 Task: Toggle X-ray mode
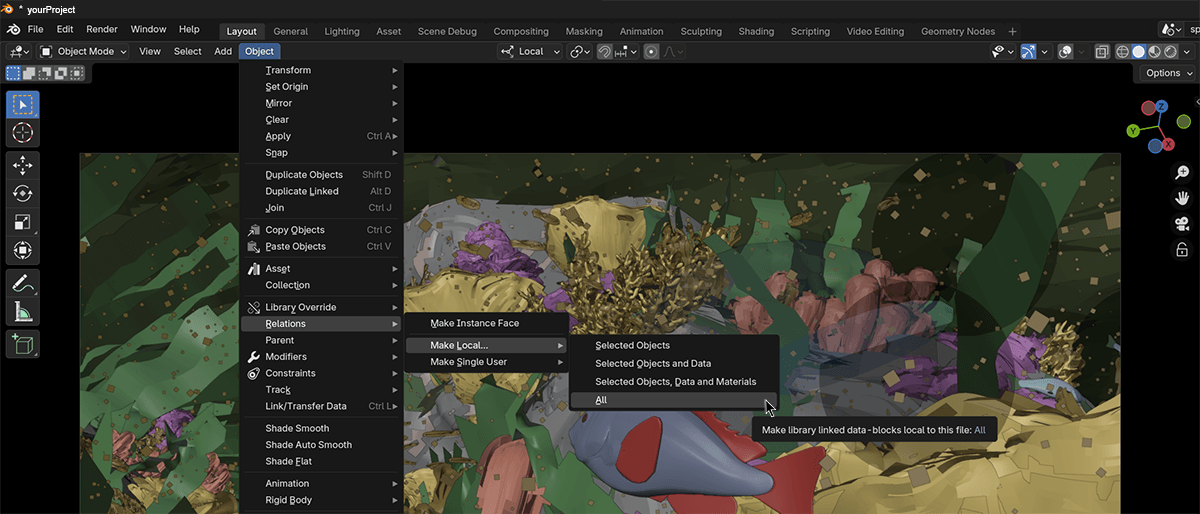[x=1102, y=51]
